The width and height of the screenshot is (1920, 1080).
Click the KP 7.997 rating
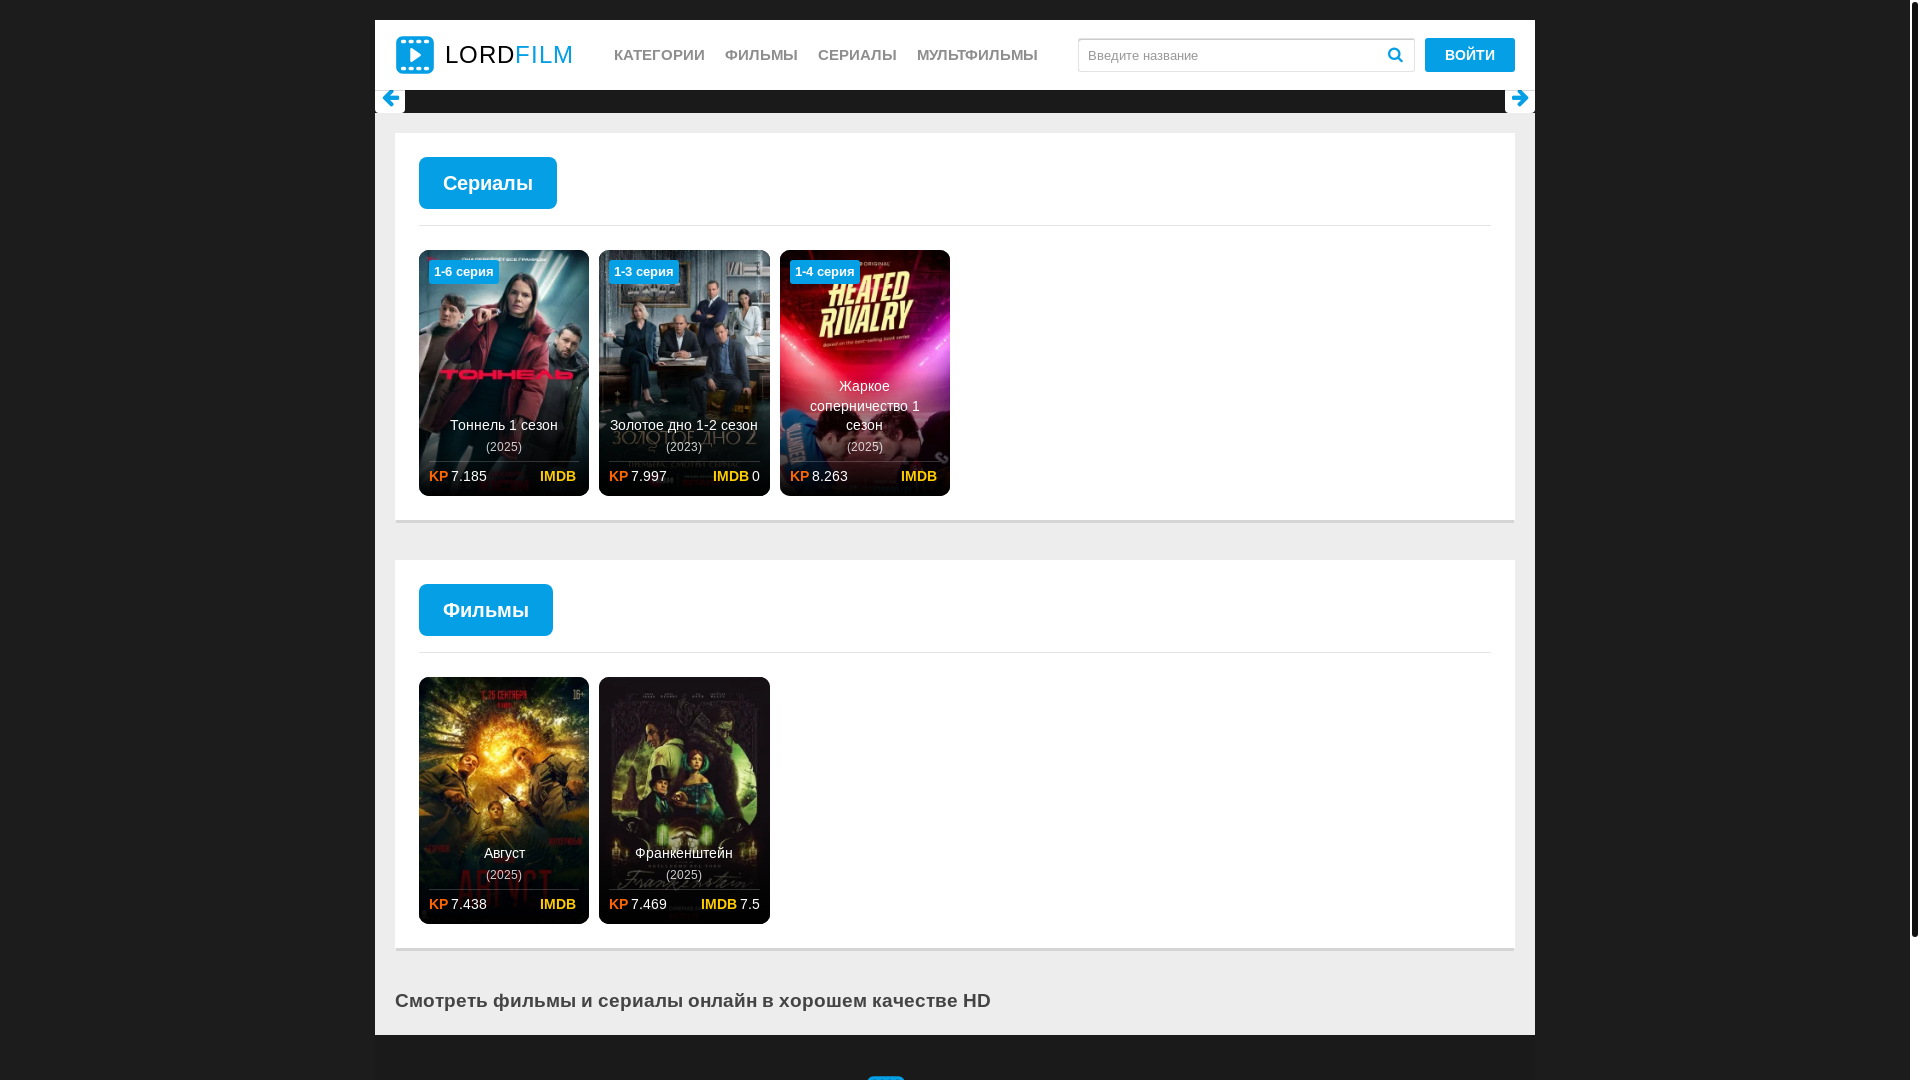[638, 476]
